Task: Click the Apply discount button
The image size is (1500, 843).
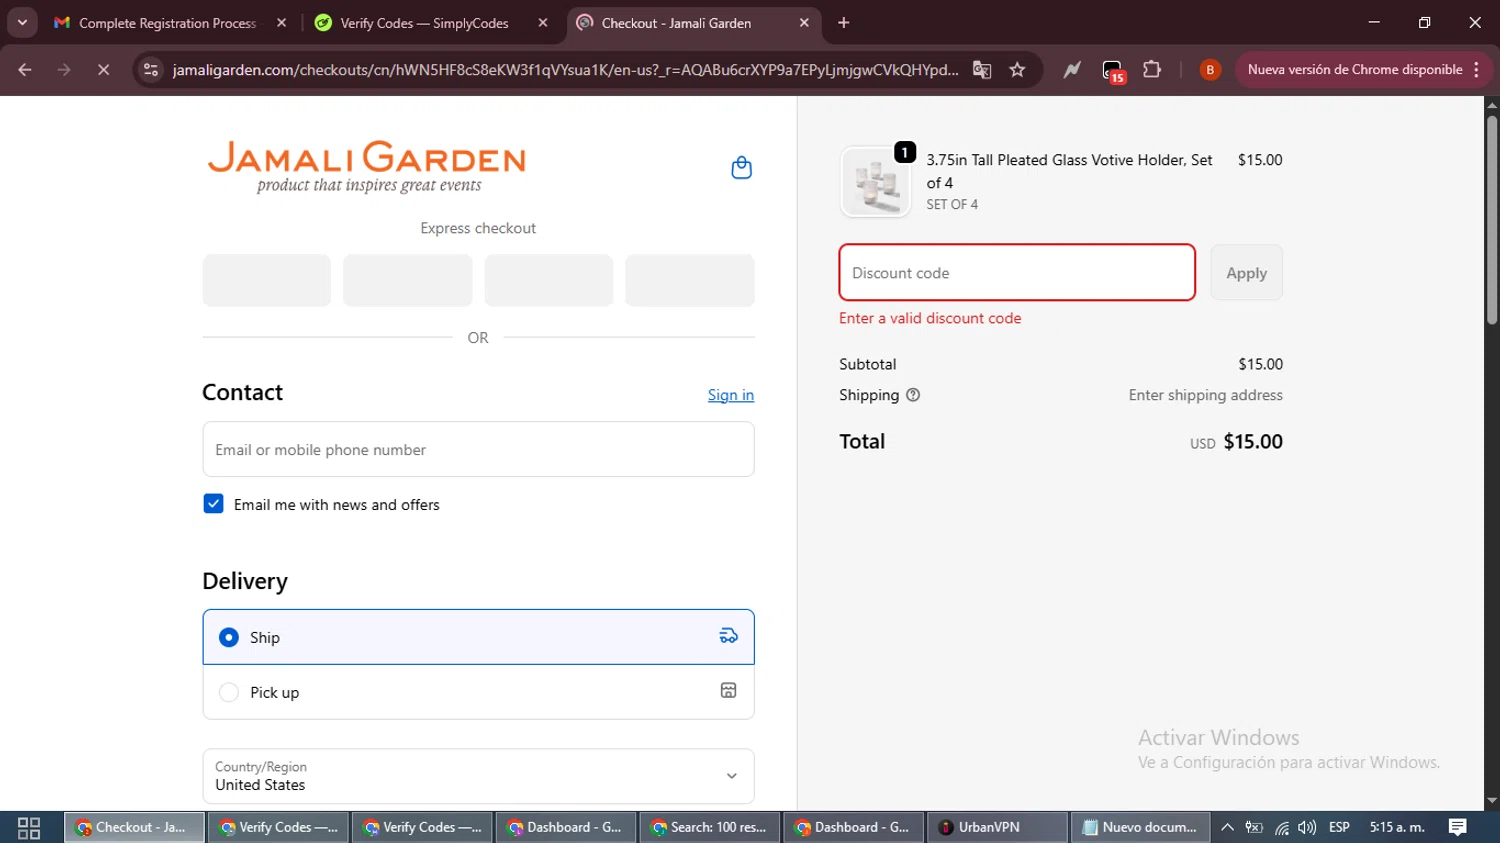Action: pyautogui.click(x=1246, y=273)
